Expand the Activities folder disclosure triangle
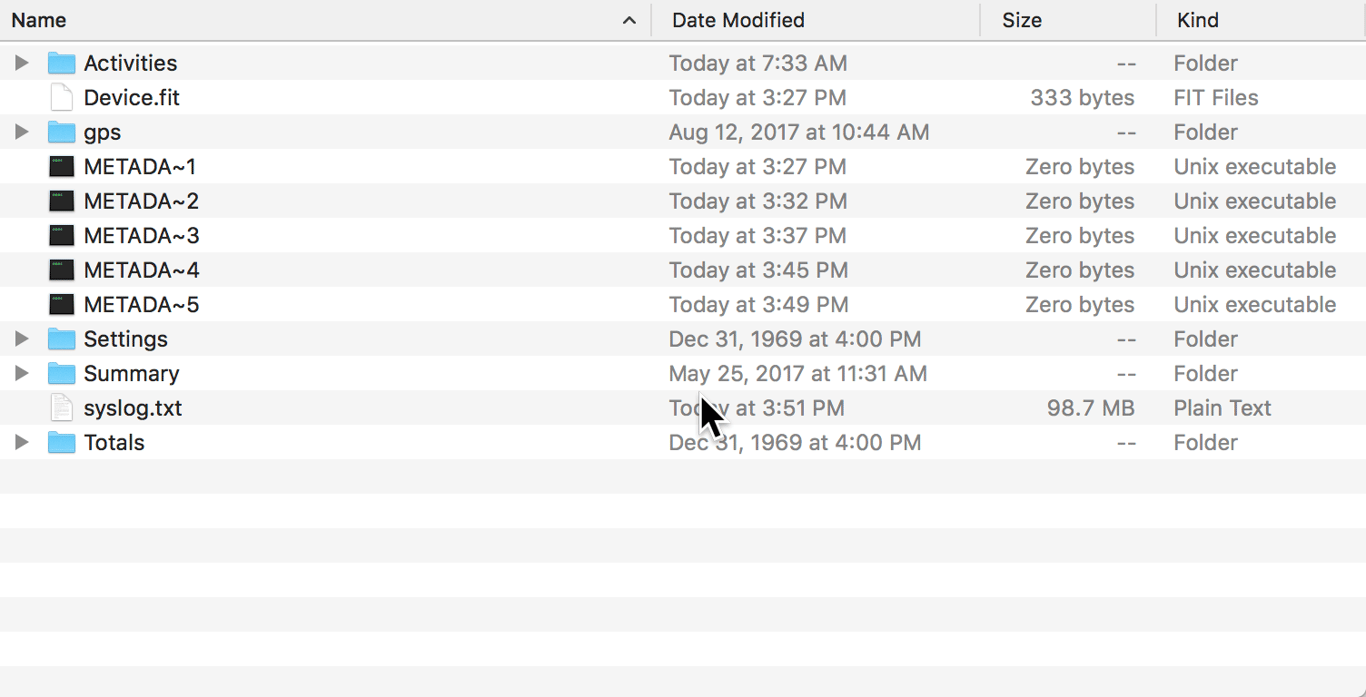 coord(21,63)
